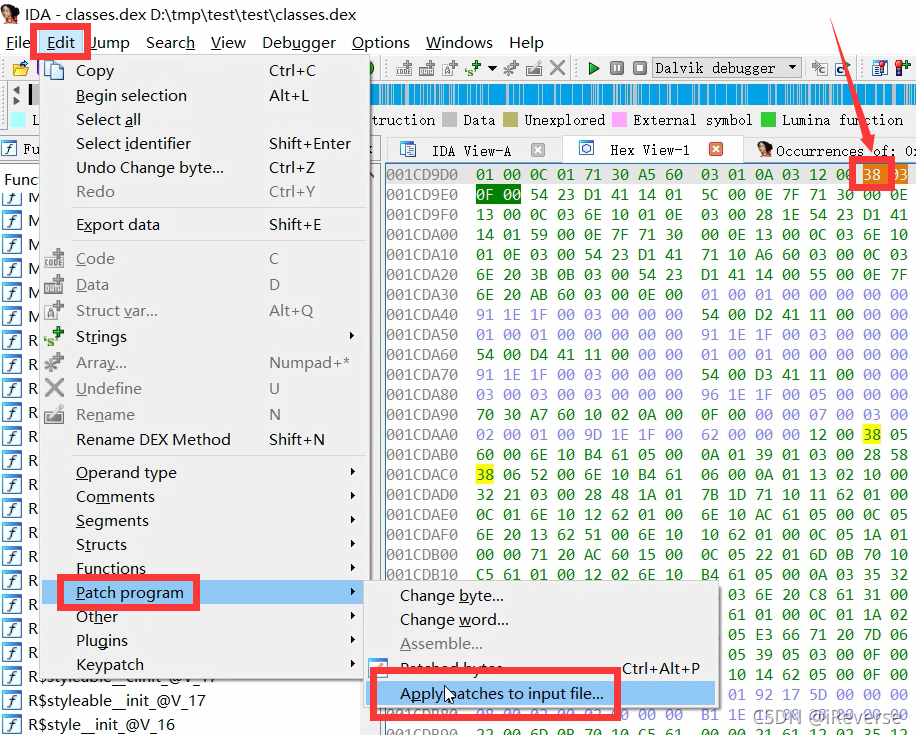Viewport: 916px width, 735px height.
Task: Expand the Operand type submenu
Action: click(204, 472)
